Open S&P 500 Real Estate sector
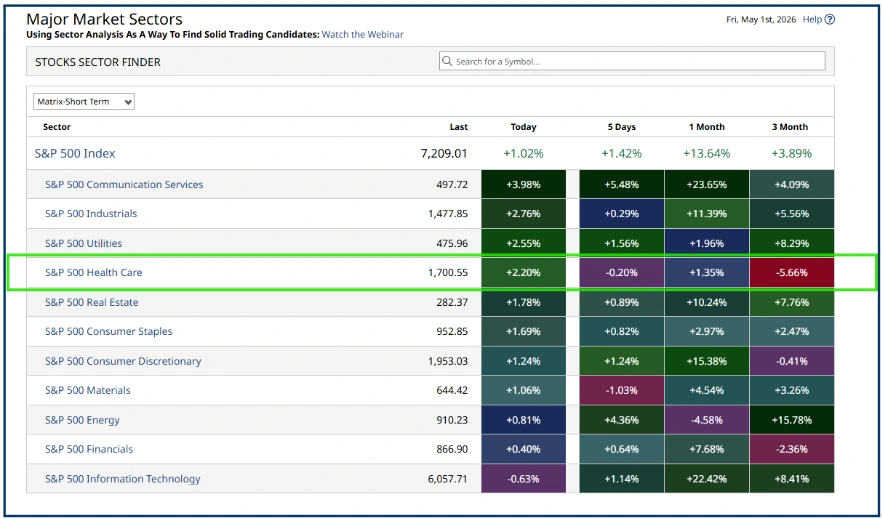 pos(91,302)
